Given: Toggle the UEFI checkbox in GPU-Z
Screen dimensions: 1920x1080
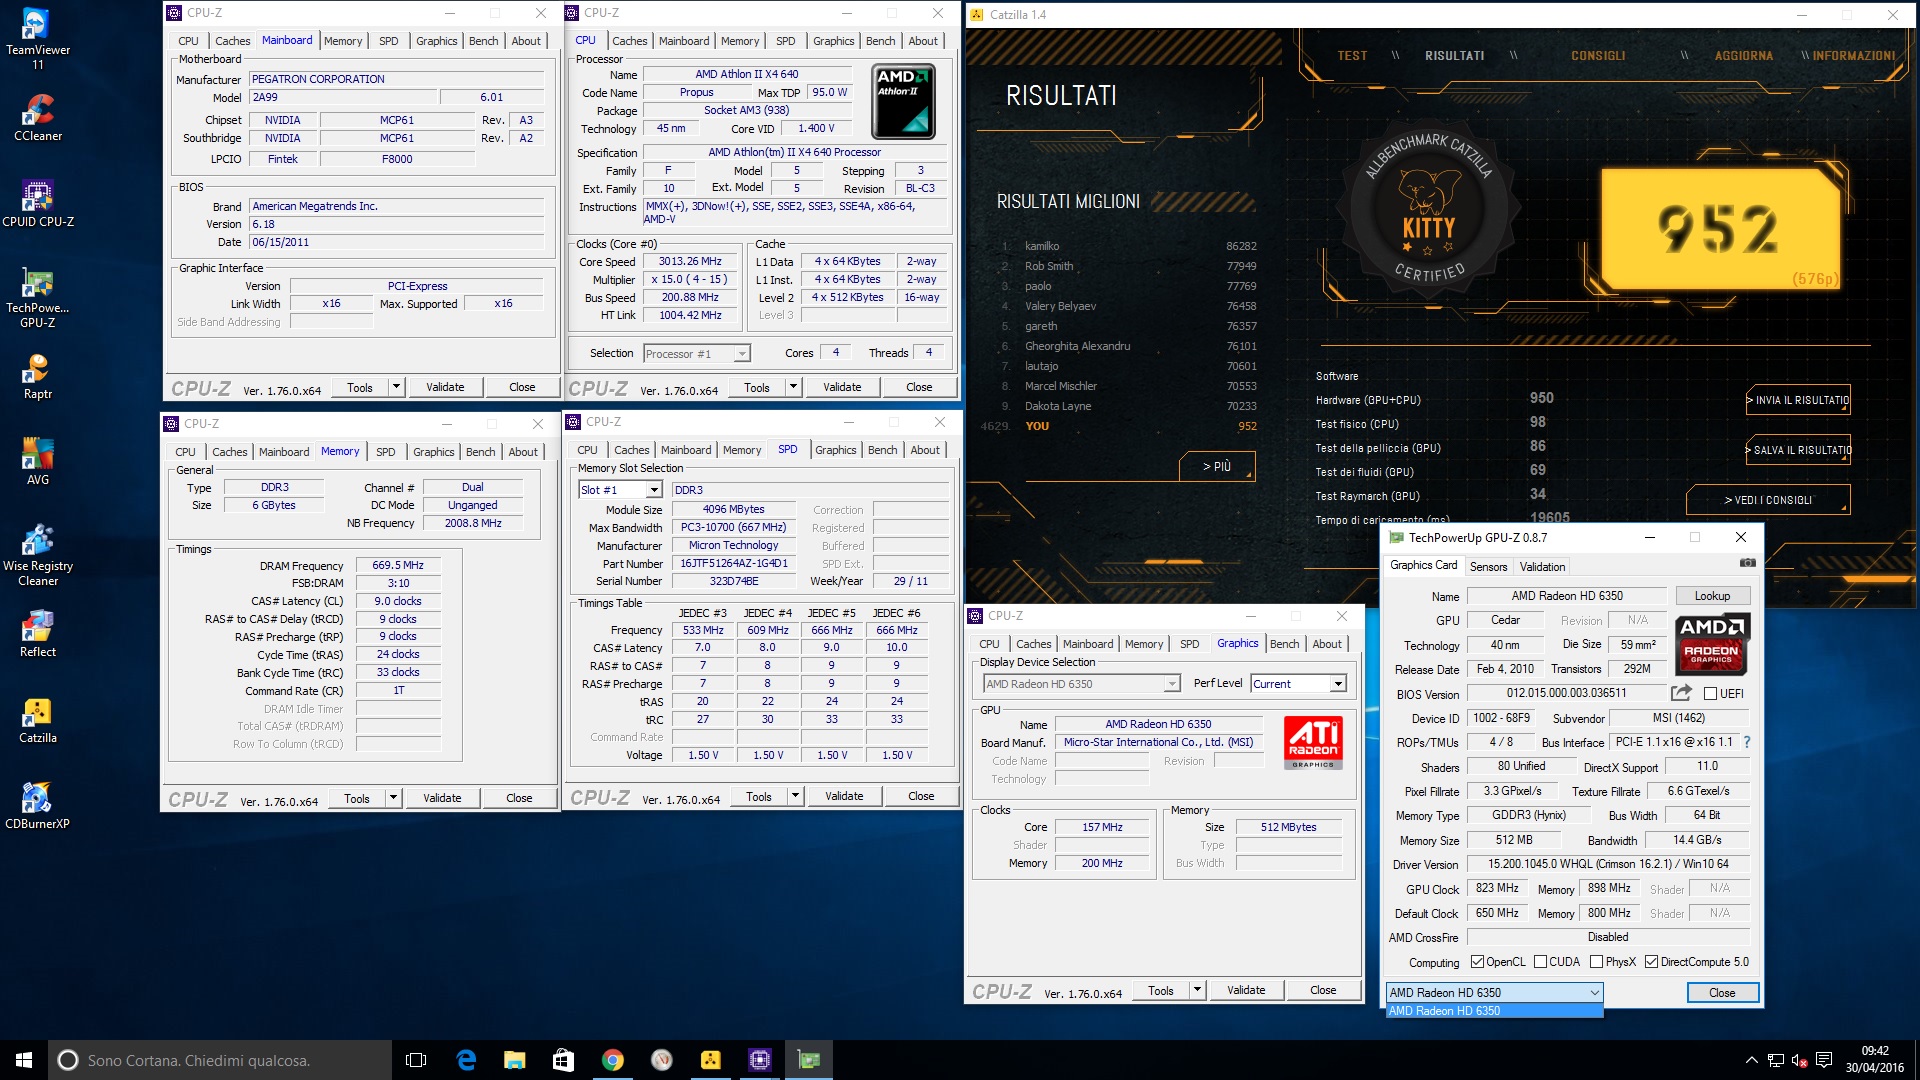Looking at the screenshot, I should click(x=1710, y=694).
